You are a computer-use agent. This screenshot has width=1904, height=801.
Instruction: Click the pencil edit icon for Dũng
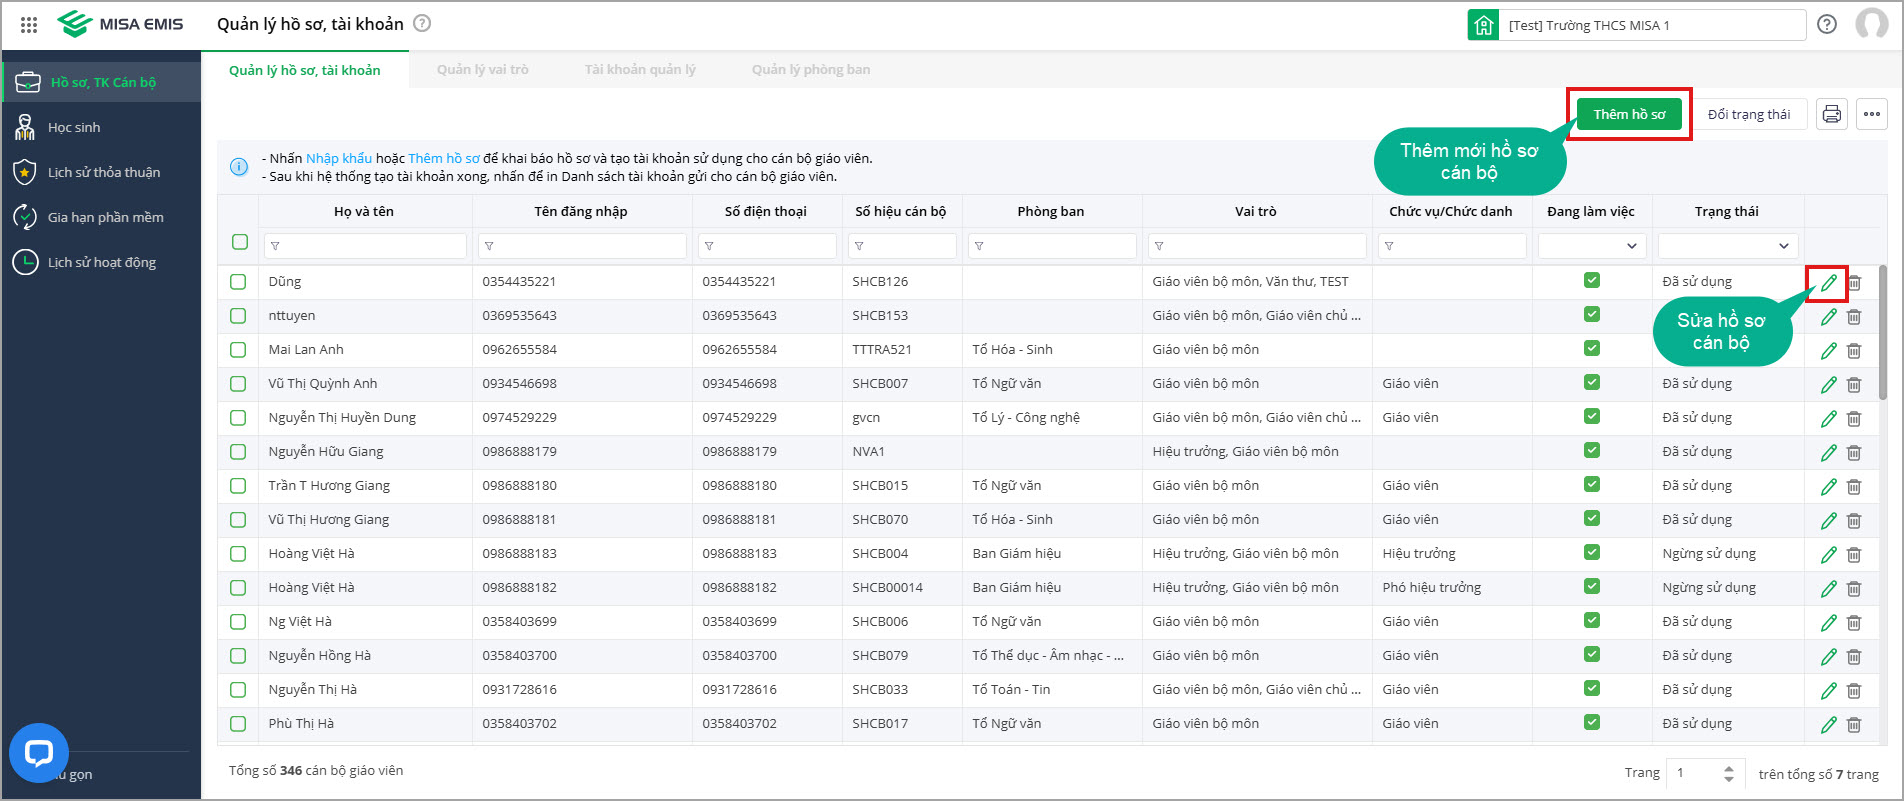[x=1828, y=283]
